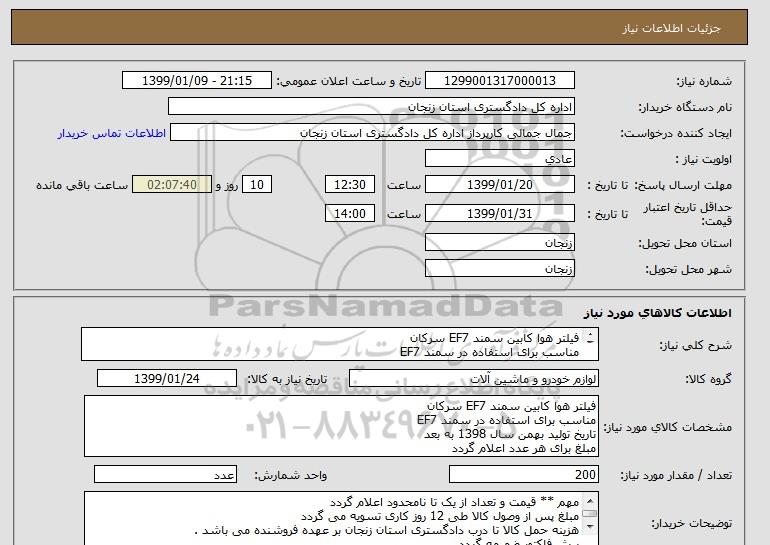Click page header جزئیات اطلاعات نیاز
The image size is (770, 545).
tap(671, 27)
